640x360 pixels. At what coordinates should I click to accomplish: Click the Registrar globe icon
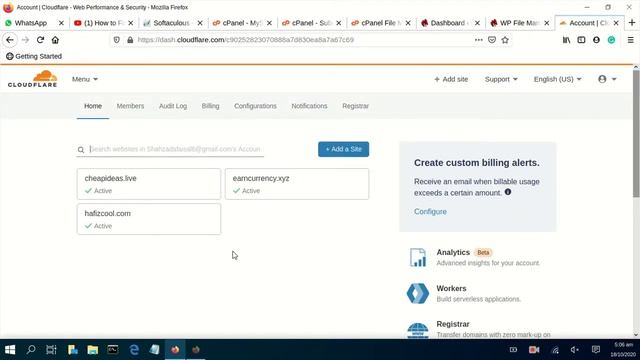(x=418, y=330)
